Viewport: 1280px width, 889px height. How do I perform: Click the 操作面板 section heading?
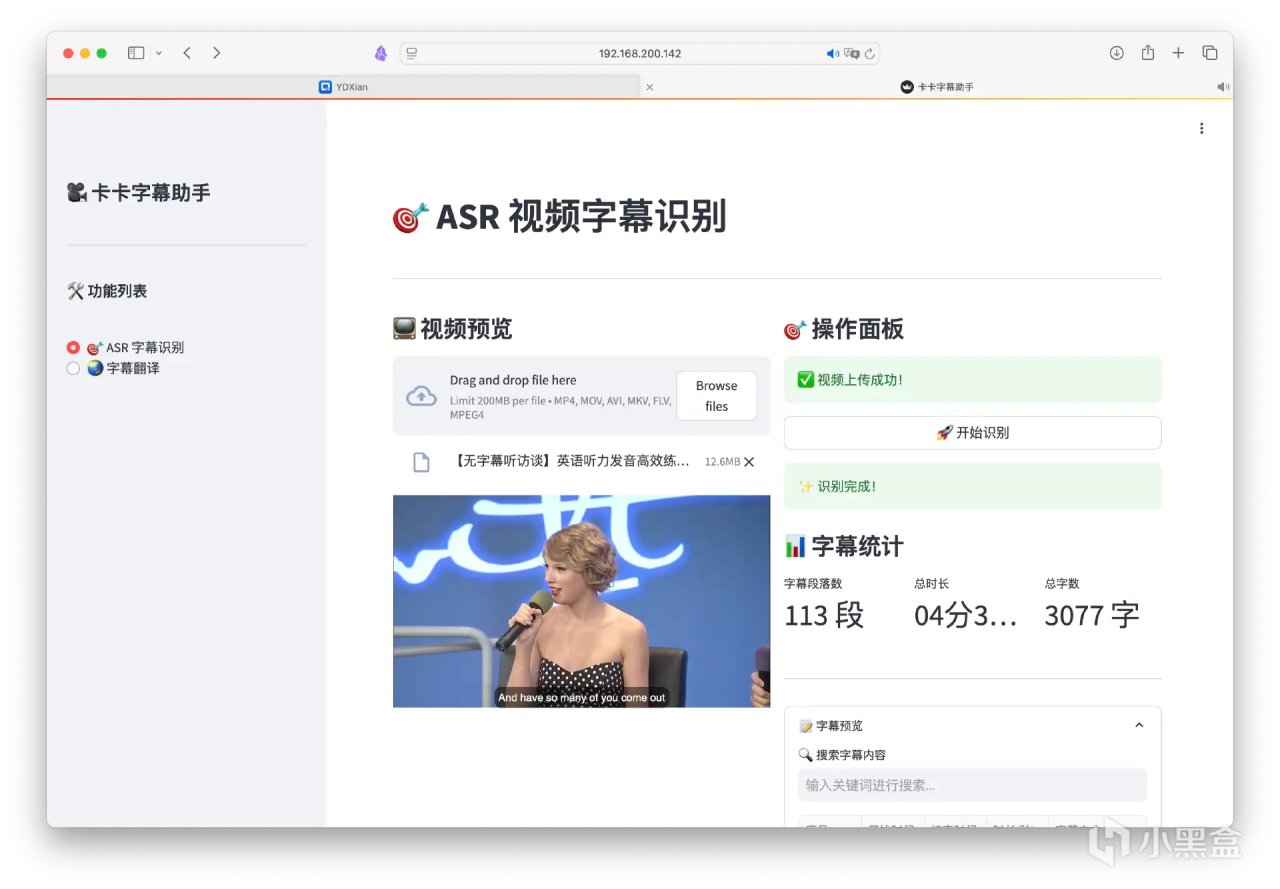[844, 329]
